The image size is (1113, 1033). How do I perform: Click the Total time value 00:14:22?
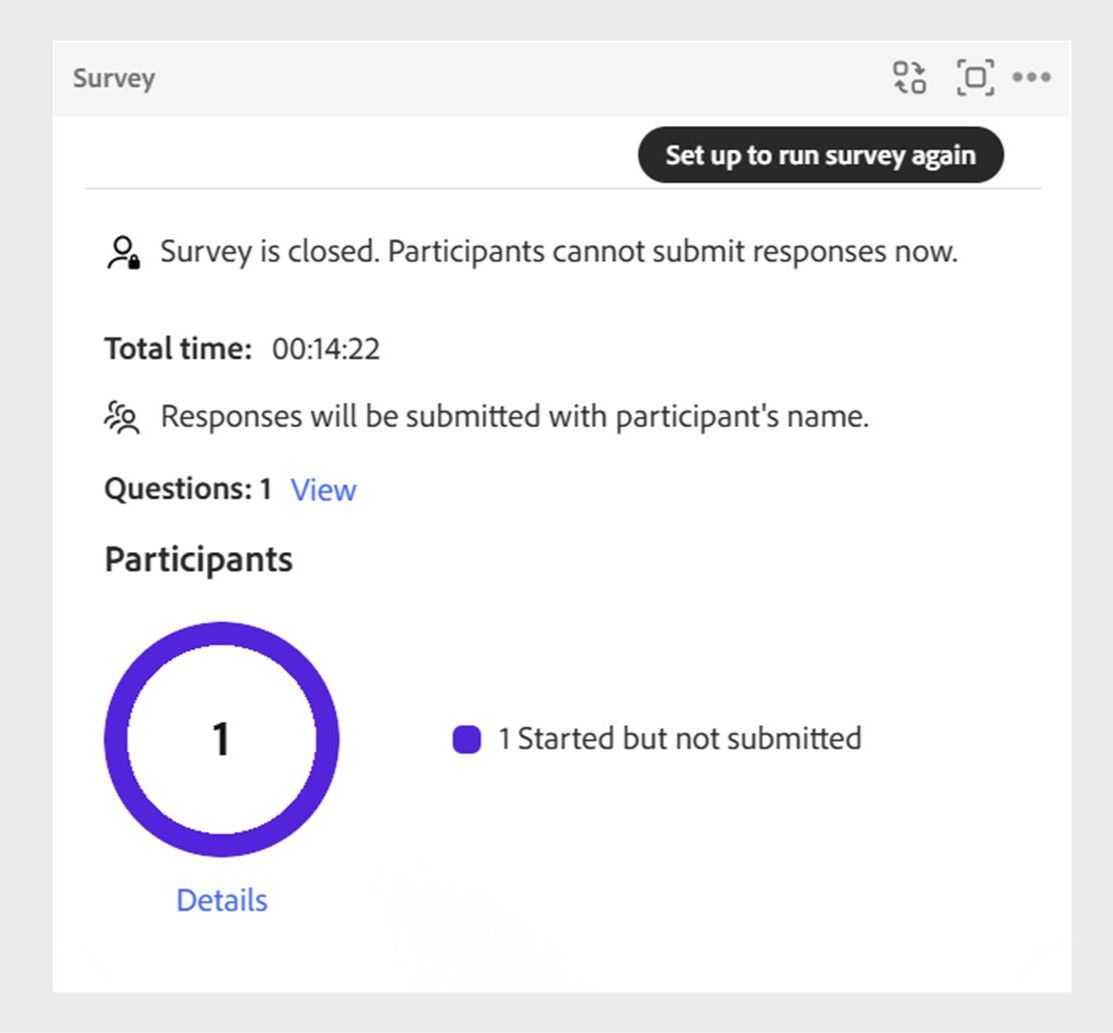pos(325,349)
